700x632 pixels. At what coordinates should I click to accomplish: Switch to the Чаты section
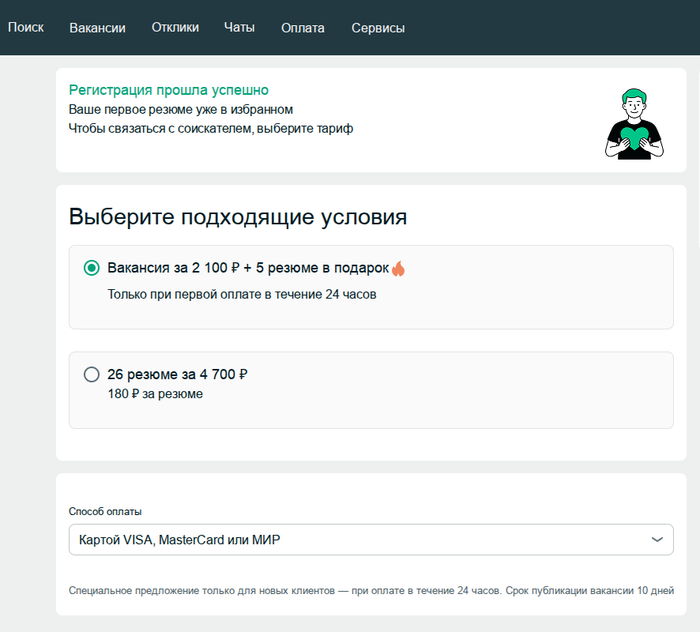coord(240,28)
